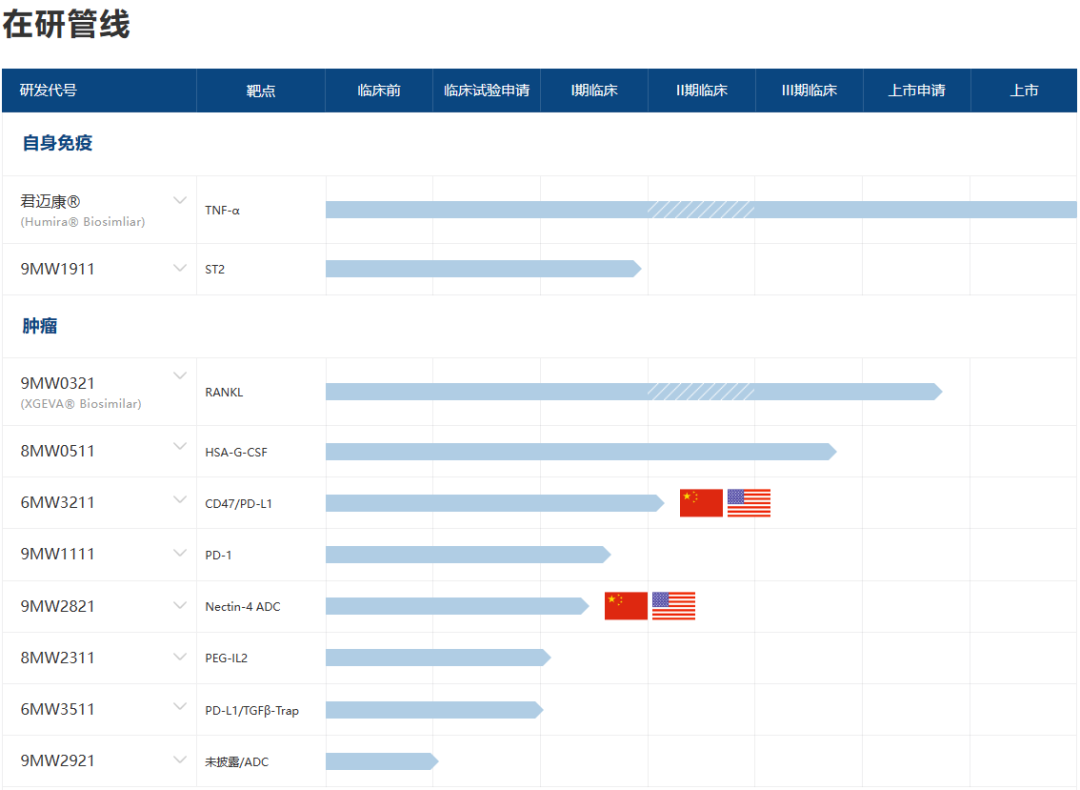Select the 自身免疫 category heading
Image resolution: width=1080 pixels, height=790 pixels.
pyautogui.click(x=57, y=143)
